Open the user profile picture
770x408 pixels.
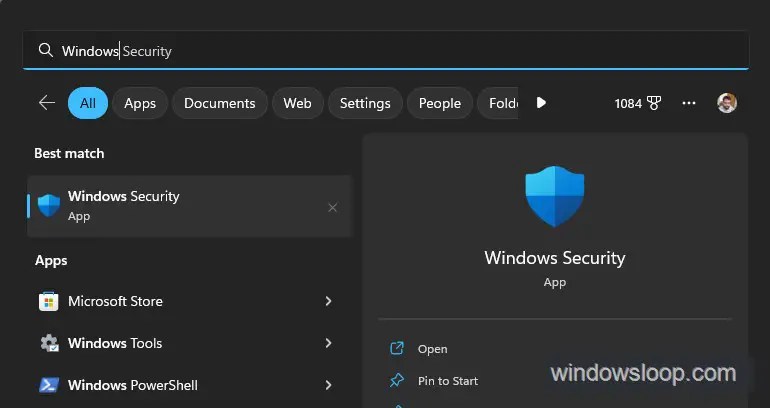coord(727,103)
